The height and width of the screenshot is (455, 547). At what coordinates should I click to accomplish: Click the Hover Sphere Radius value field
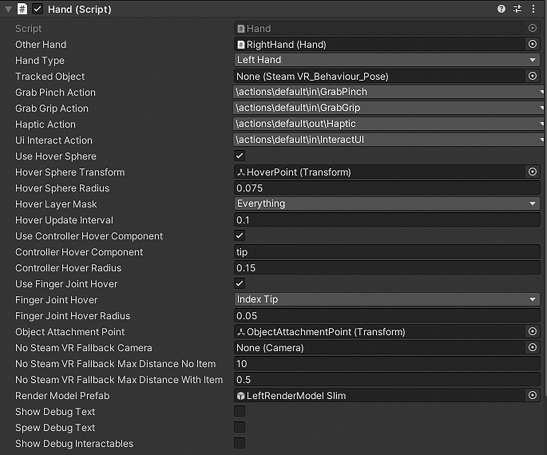click(x=387, y=188)
